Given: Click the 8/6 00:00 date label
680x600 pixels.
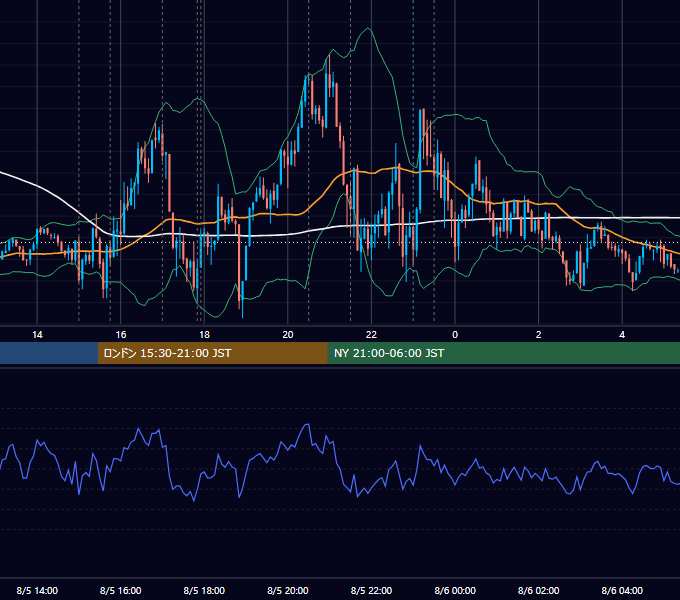Looking at the screenshot, I should pos(455,590).
